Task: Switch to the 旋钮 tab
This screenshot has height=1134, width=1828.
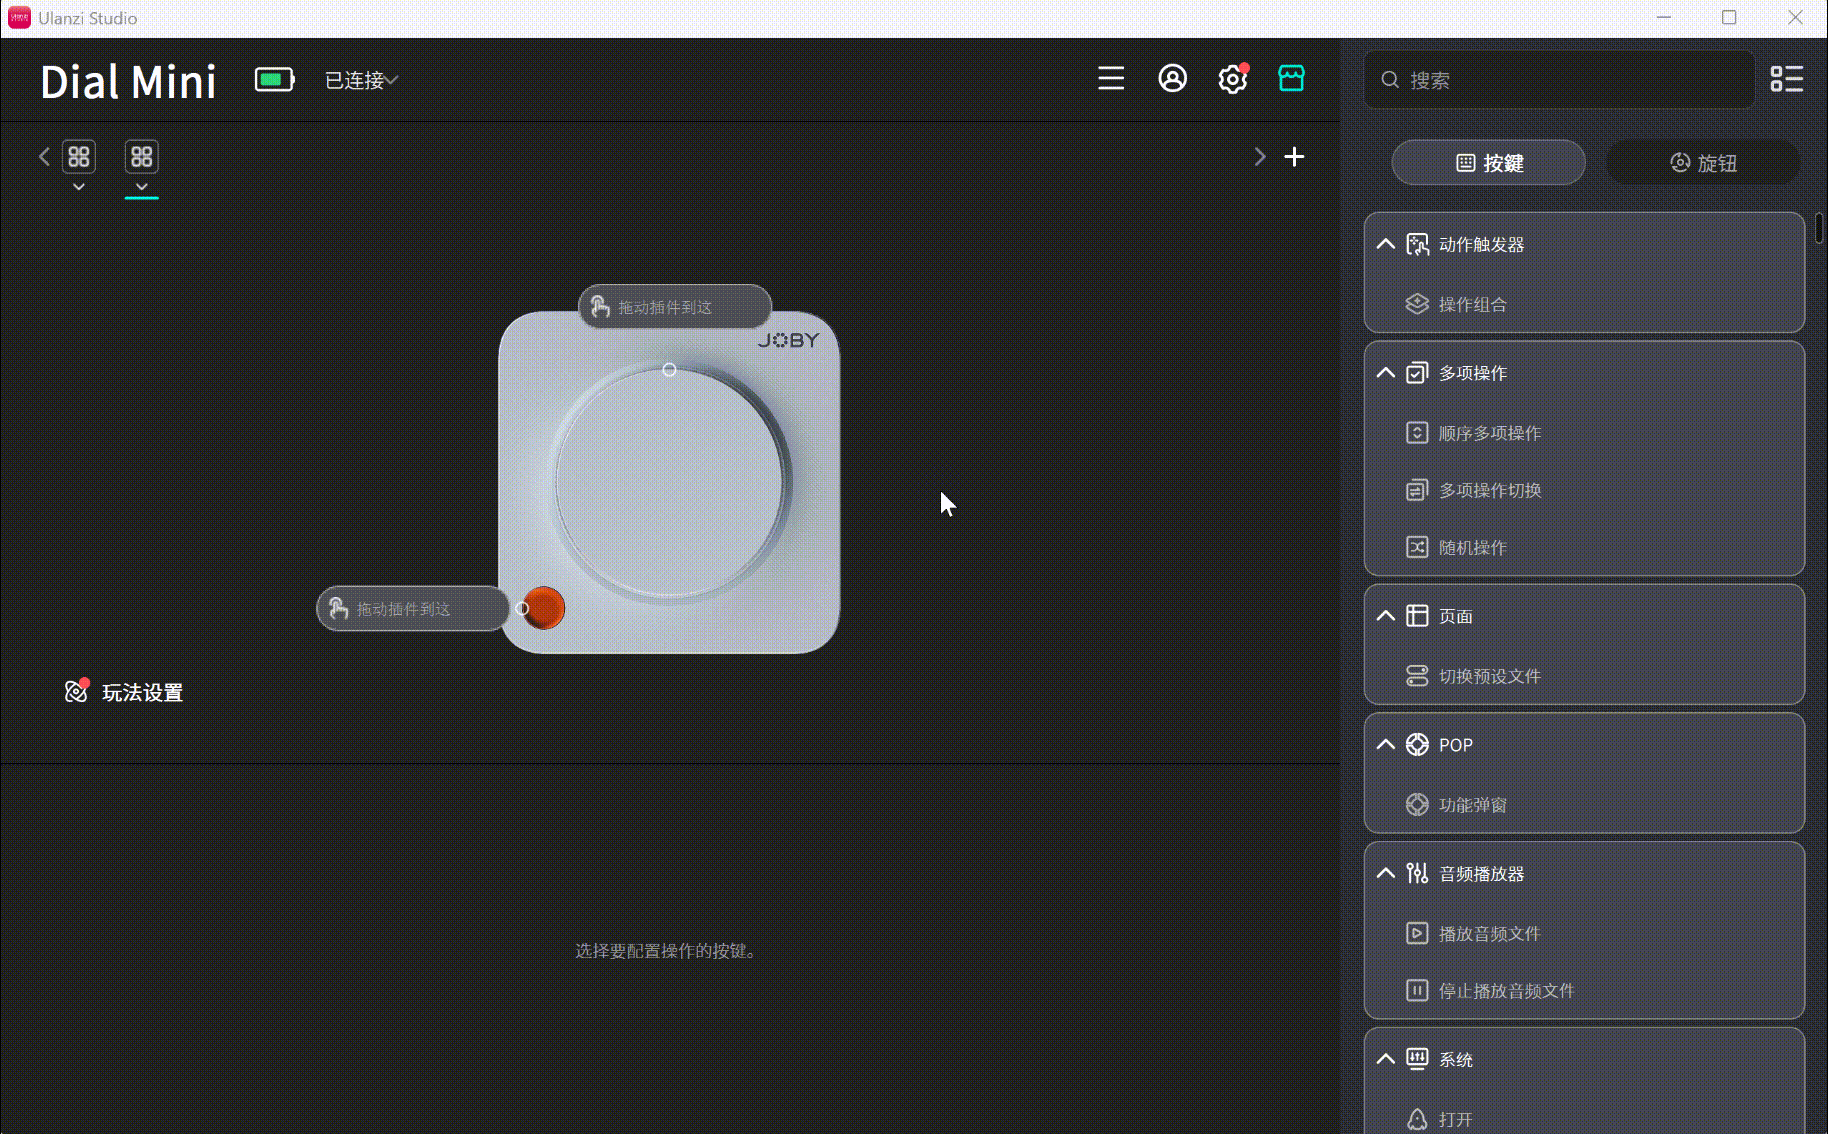Action: pos(1703,163)
